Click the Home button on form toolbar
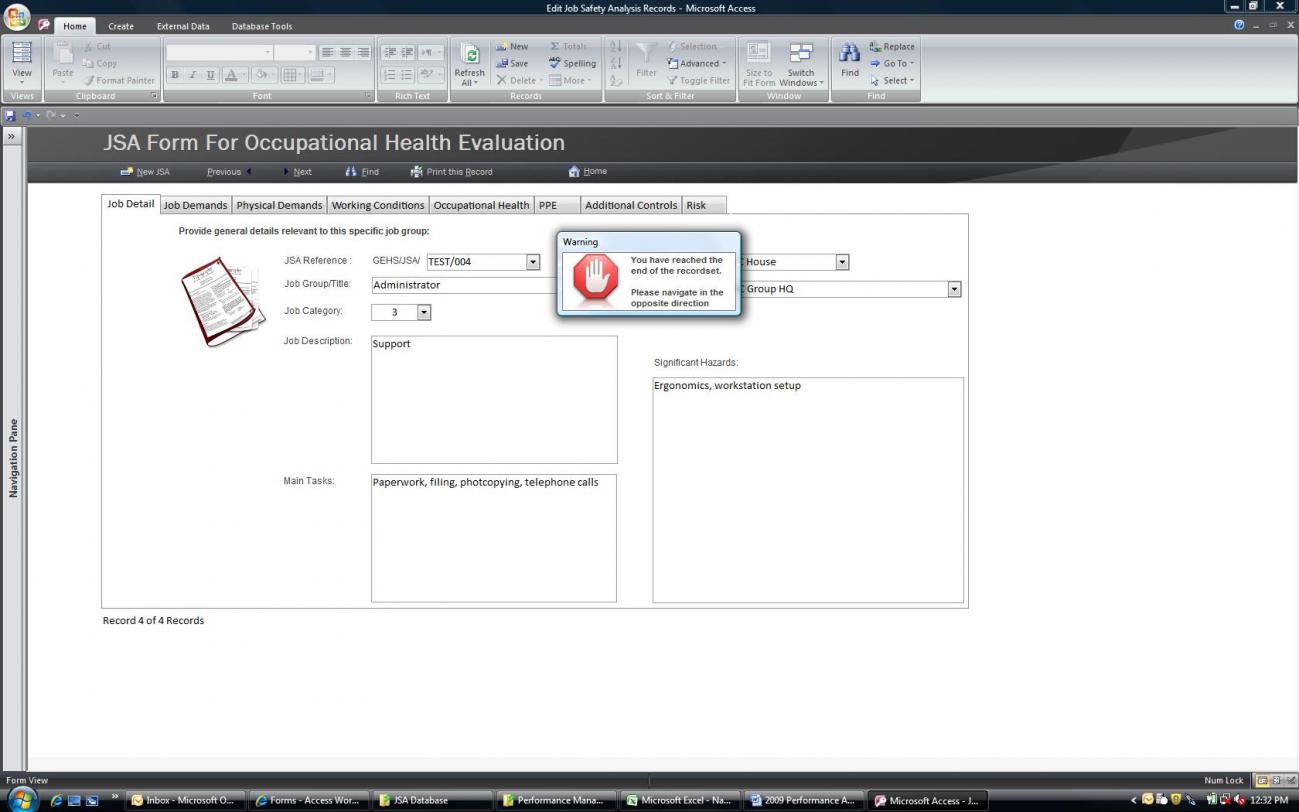This screenshot has width=1299, height=812. tap(588, 172)
